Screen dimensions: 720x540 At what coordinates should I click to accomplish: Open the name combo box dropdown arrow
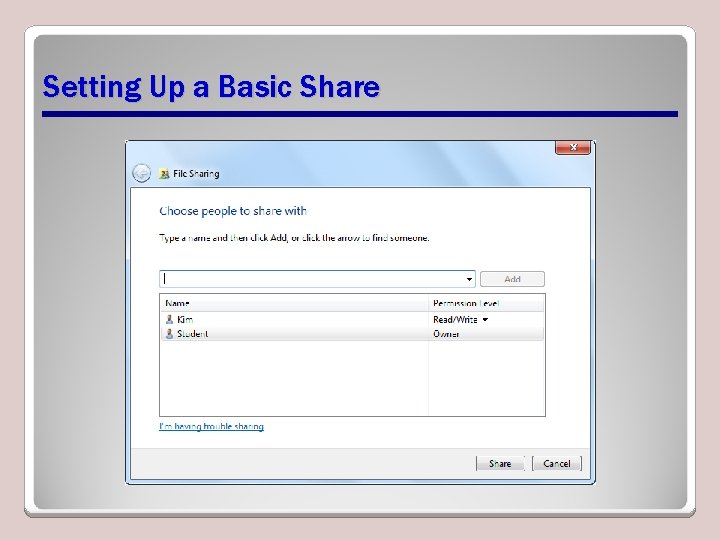coord(469,279)
